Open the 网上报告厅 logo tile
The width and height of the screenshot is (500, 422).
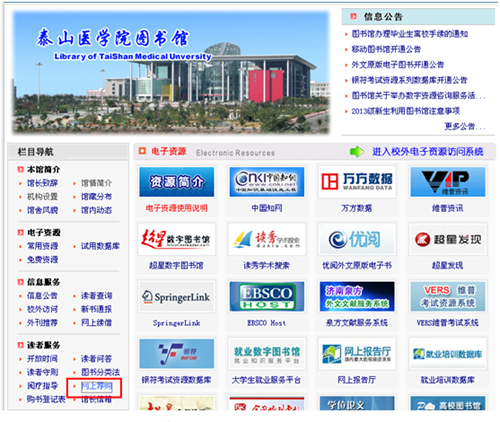[x=357, y=354]
